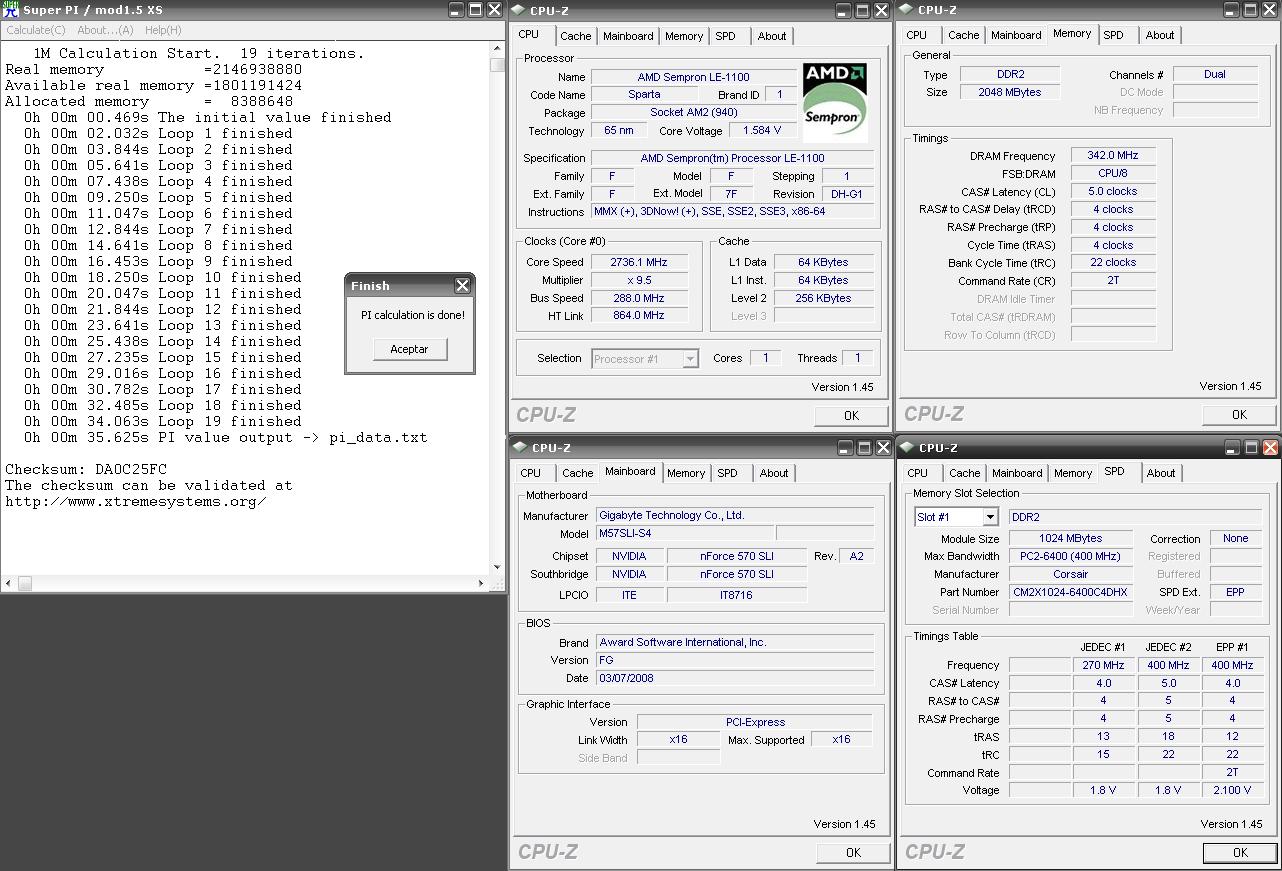
Task: Minimize the Super PI window
Action: click(x=457, y=10)
